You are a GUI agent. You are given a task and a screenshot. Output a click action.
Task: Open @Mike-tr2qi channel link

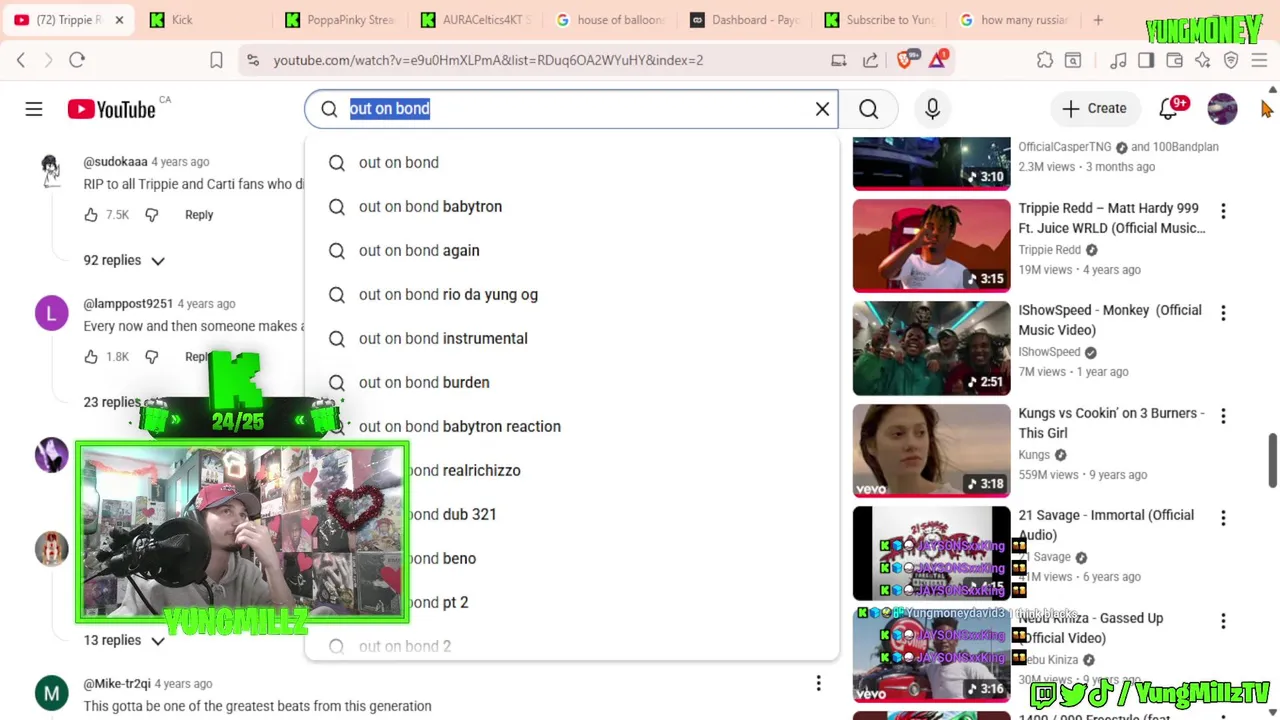pyautogui.click(x=117, y=683)
